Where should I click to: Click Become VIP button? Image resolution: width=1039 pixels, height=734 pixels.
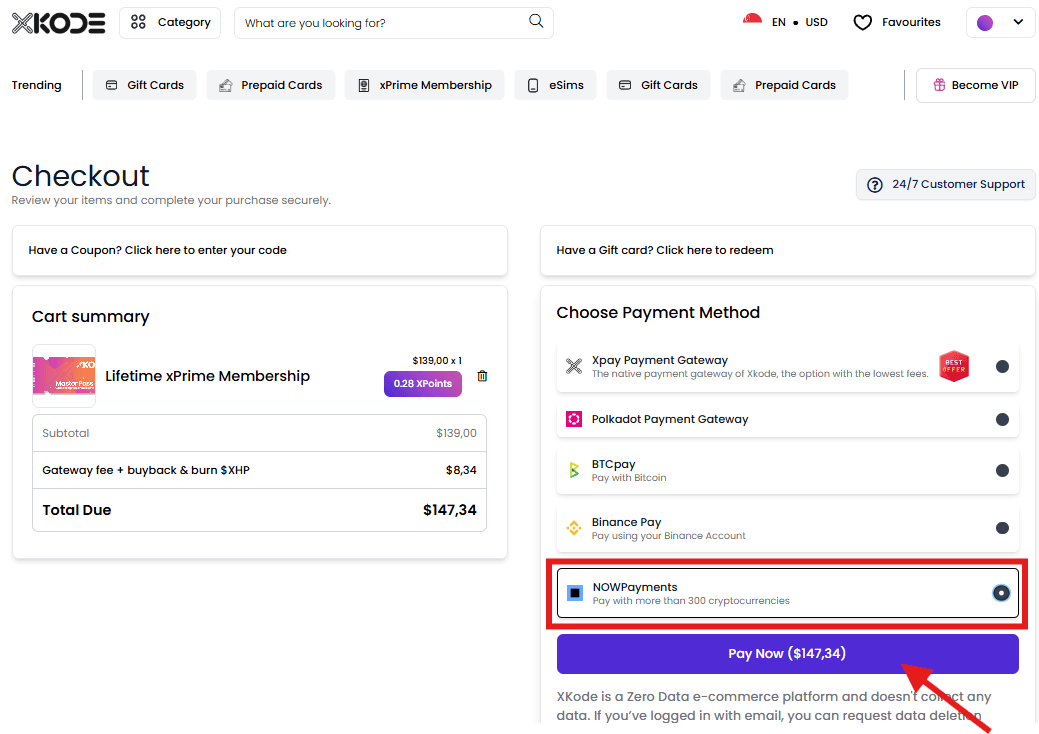point(975,85)
